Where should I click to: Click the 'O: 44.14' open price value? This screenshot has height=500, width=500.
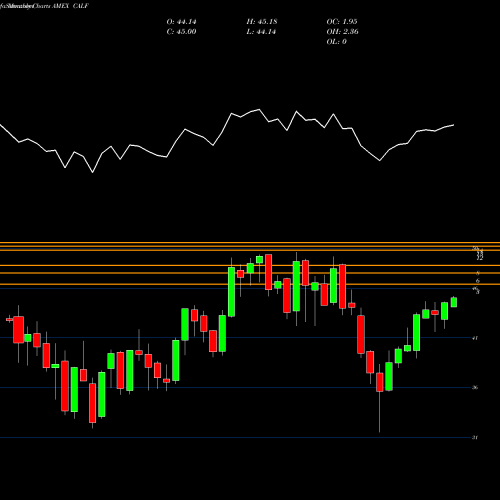coord(181,22)
